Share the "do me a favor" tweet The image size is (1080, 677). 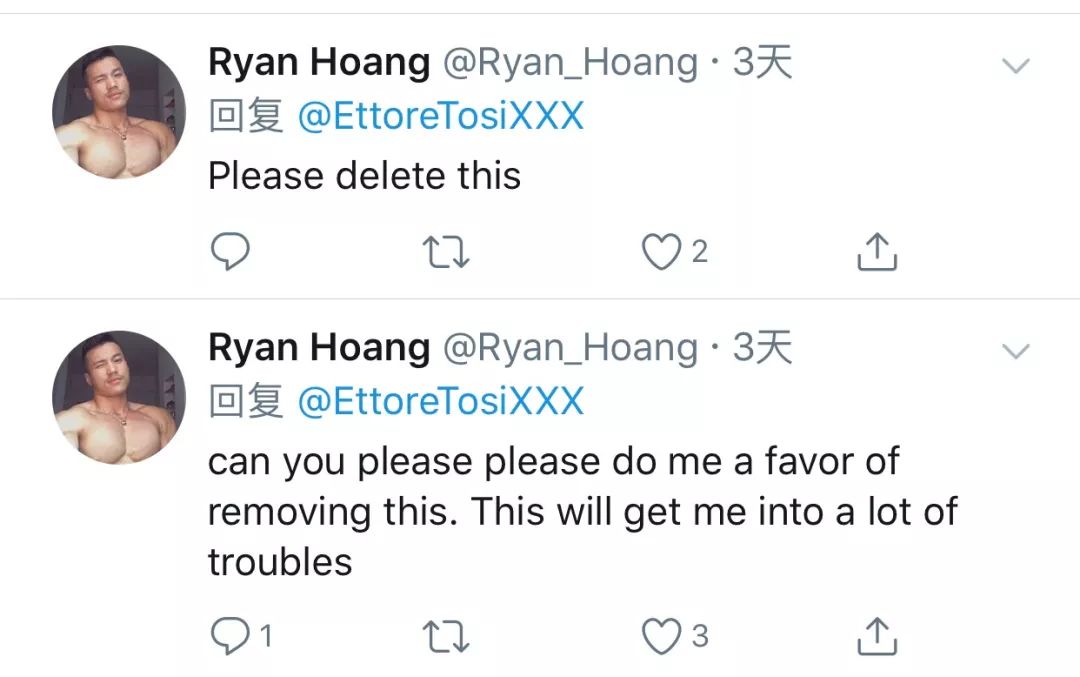[x=877, y=635]
